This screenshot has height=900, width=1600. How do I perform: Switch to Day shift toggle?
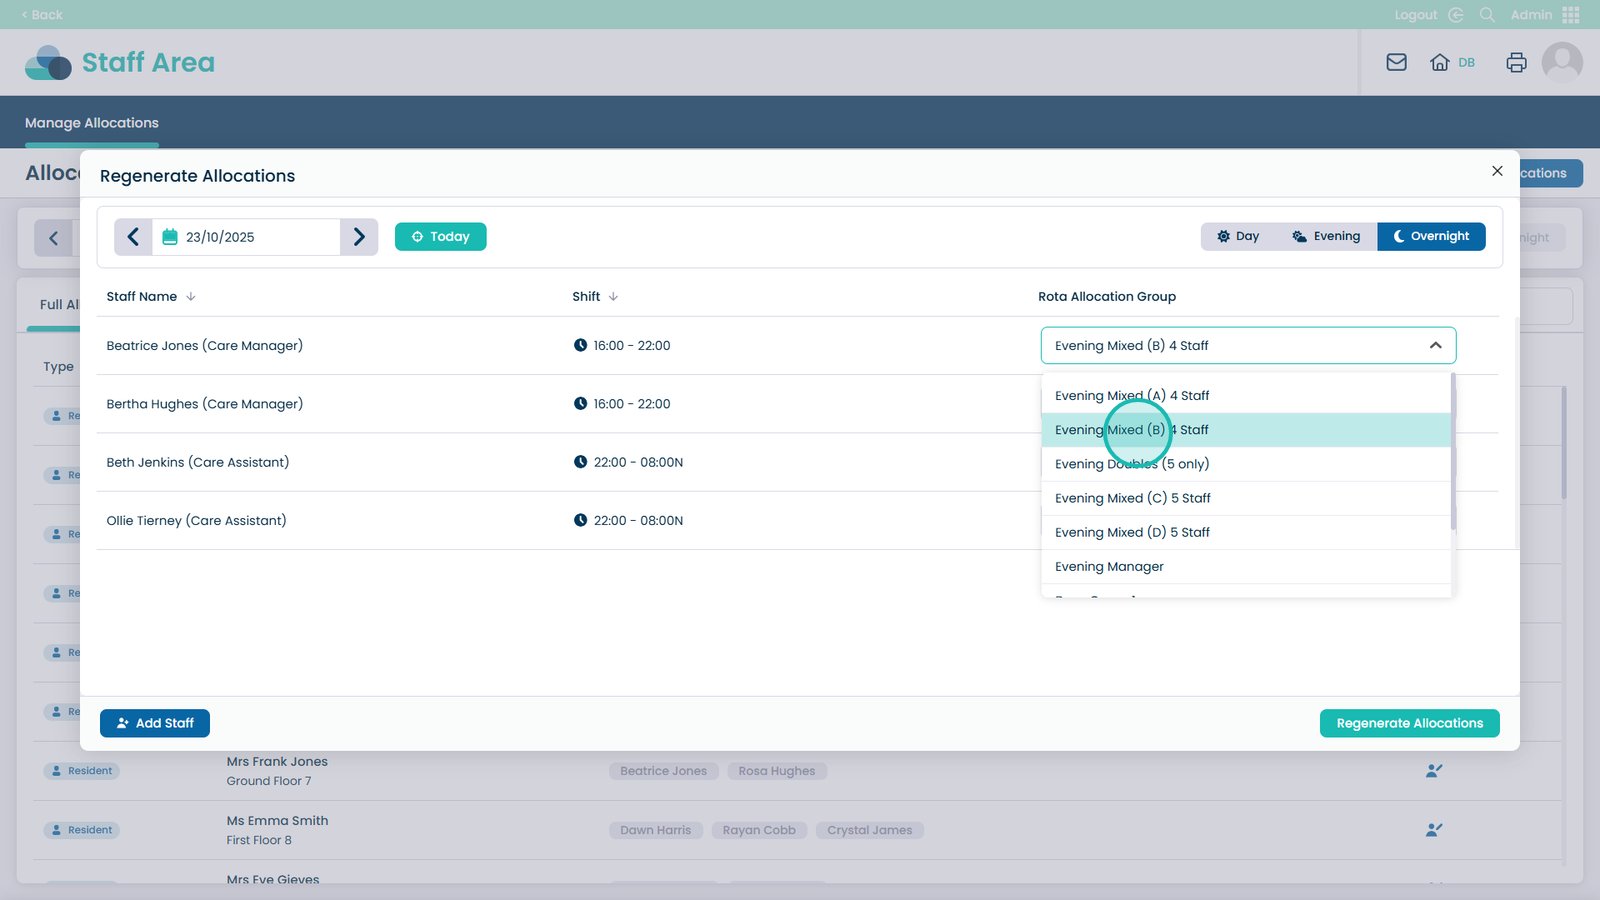click(1238, 237)
